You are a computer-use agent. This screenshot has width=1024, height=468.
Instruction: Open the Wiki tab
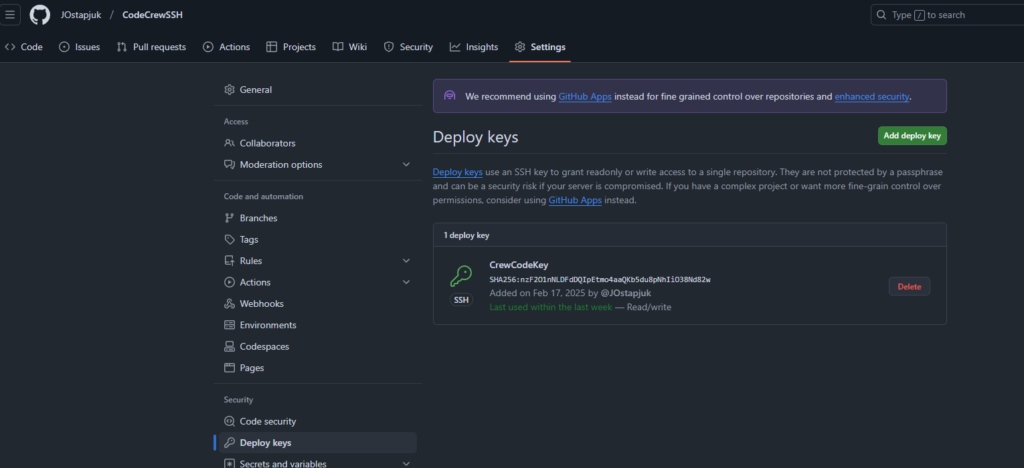[350, 47]
